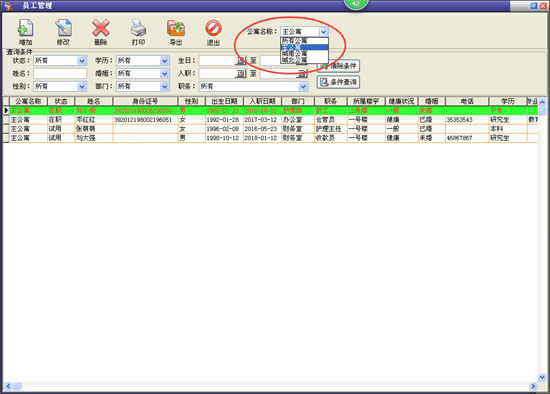Click birth date 1998-10-12 cell
550x394 pixels.
click(x=224, y=138)
